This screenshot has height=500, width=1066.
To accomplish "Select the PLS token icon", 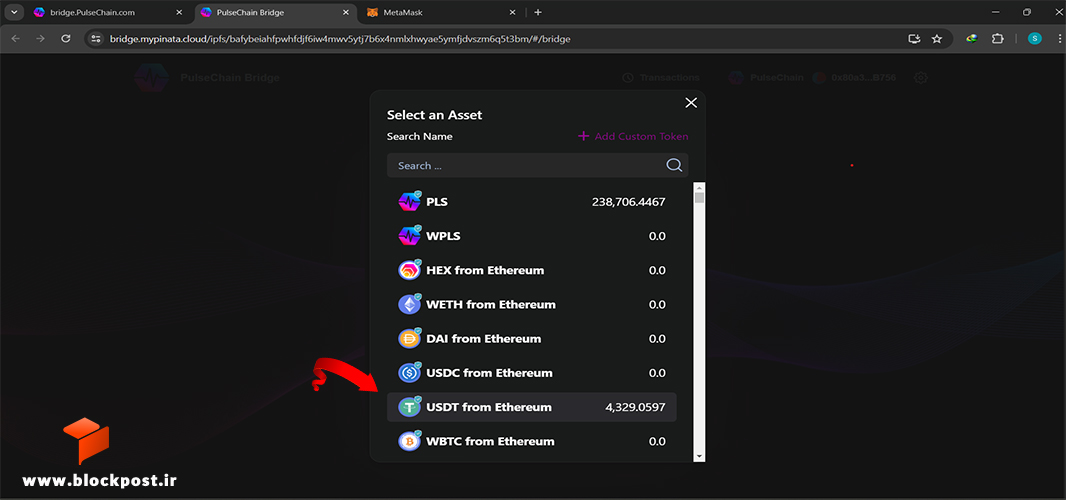I will (409, 202).
